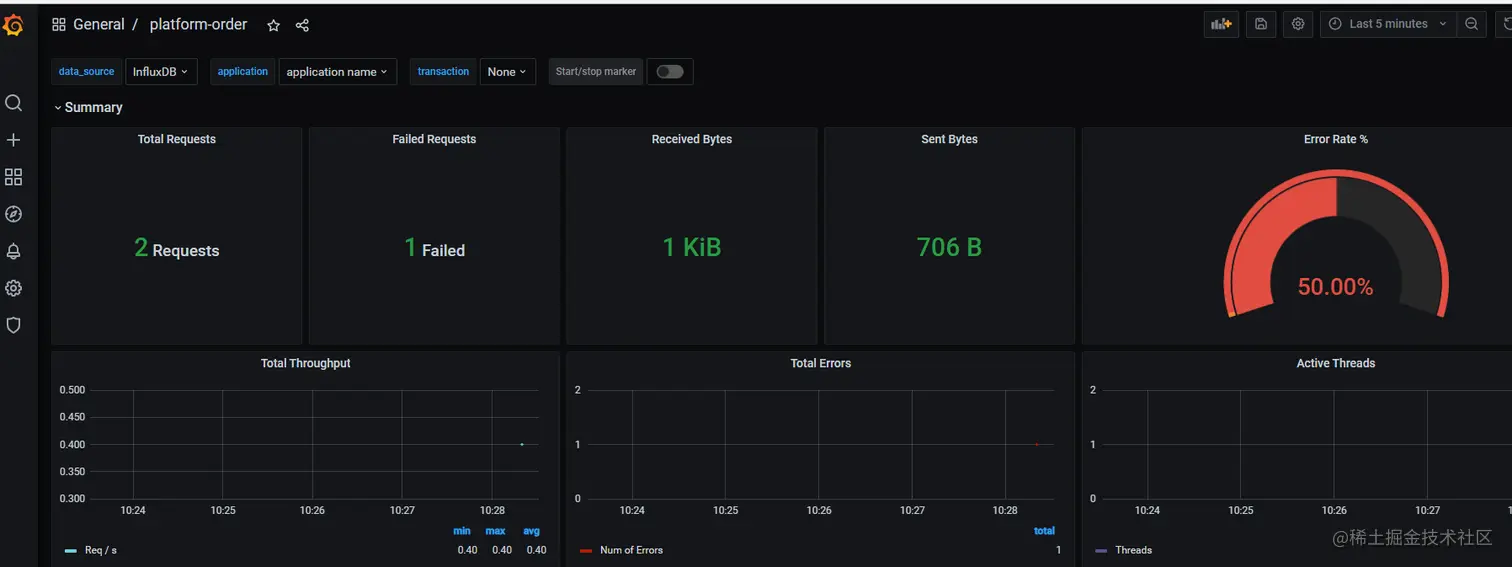Click the refresh dashboard icon
1512x567 pixels.
[1504, 24]
